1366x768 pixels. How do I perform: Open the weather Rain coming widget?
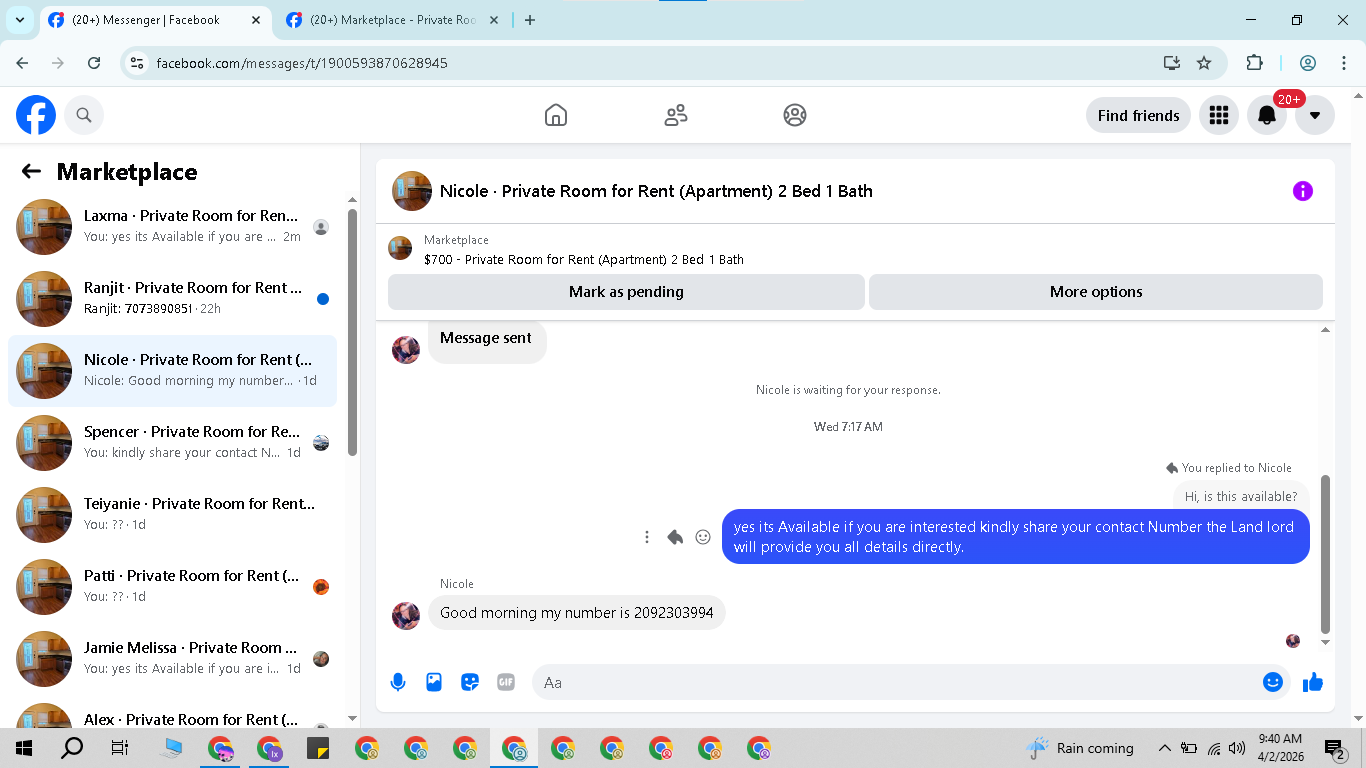[x=1081, y=748]
